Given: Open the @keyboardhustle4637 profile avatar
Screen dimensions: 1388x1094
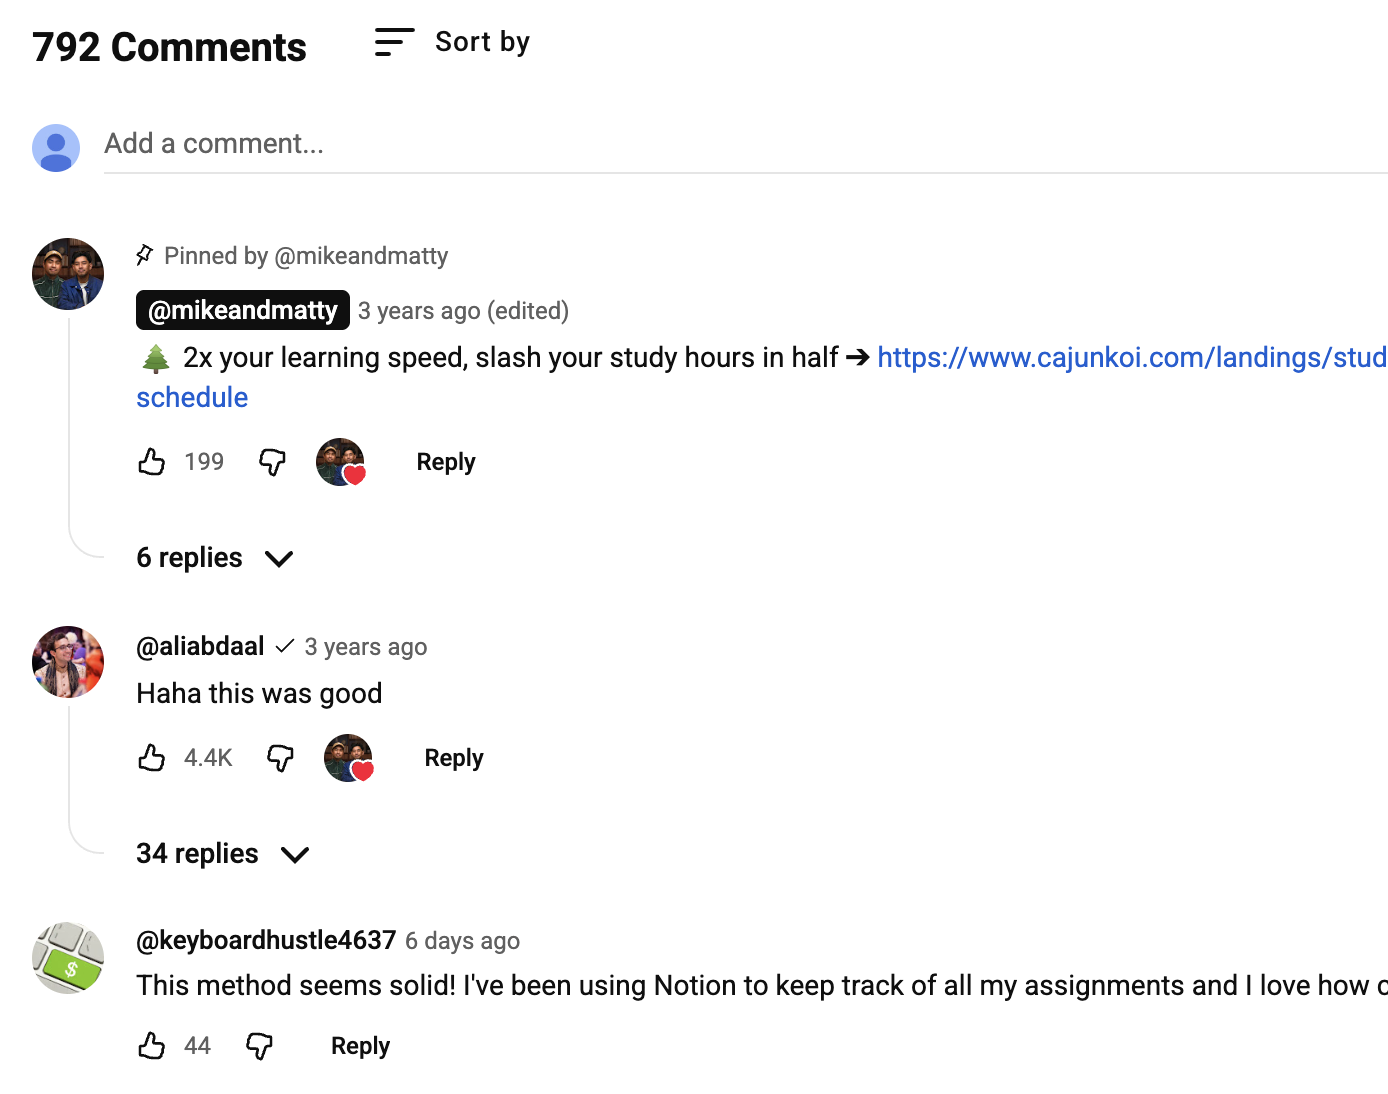Looking at the screenshot, I should point(68,958).
